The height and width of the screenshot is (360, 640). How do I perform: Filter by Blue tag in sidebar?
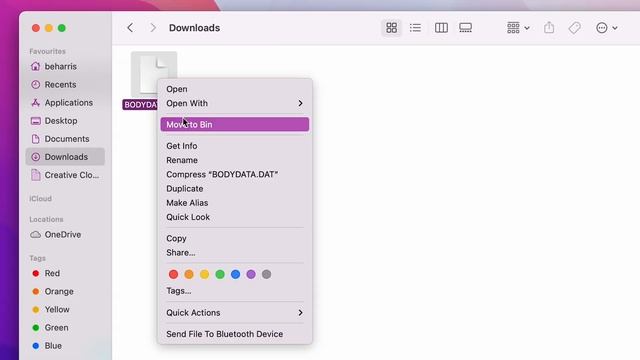click(65, 346)
